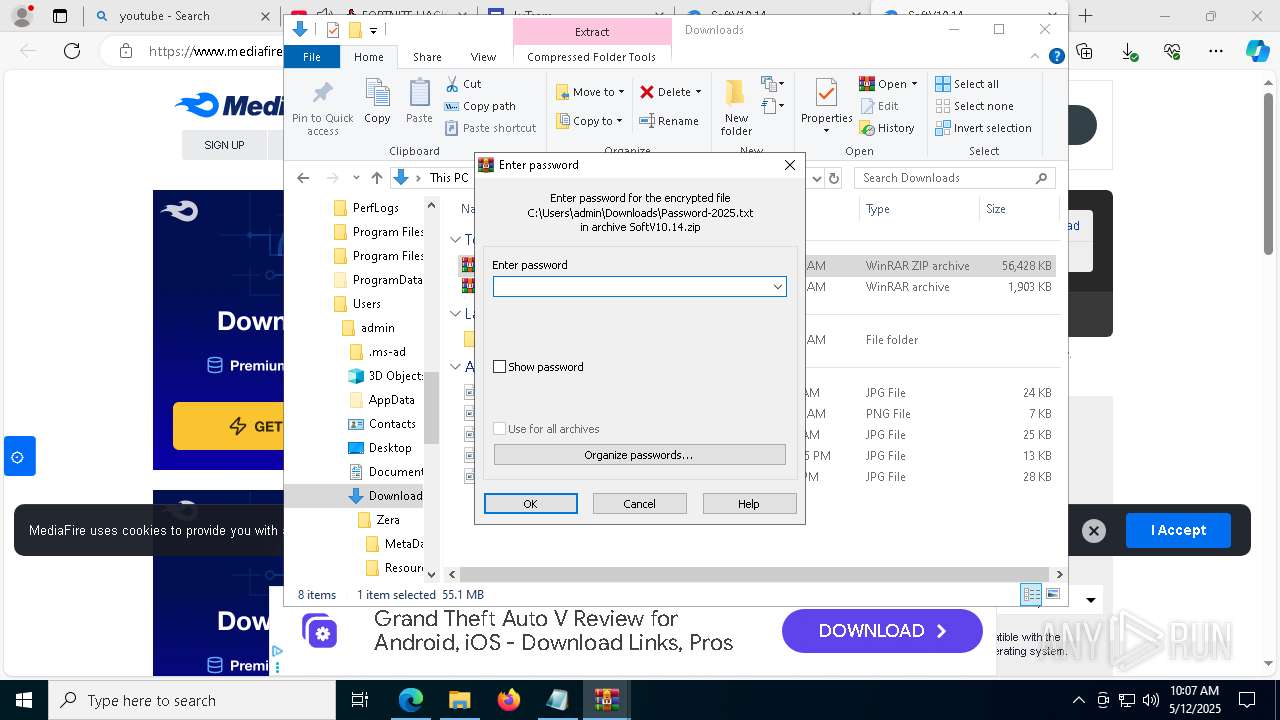Open WinRAR taskbar icon
Image resolution: width=1280 pixels, height=720 pixels.
click(x=606, y=700)
